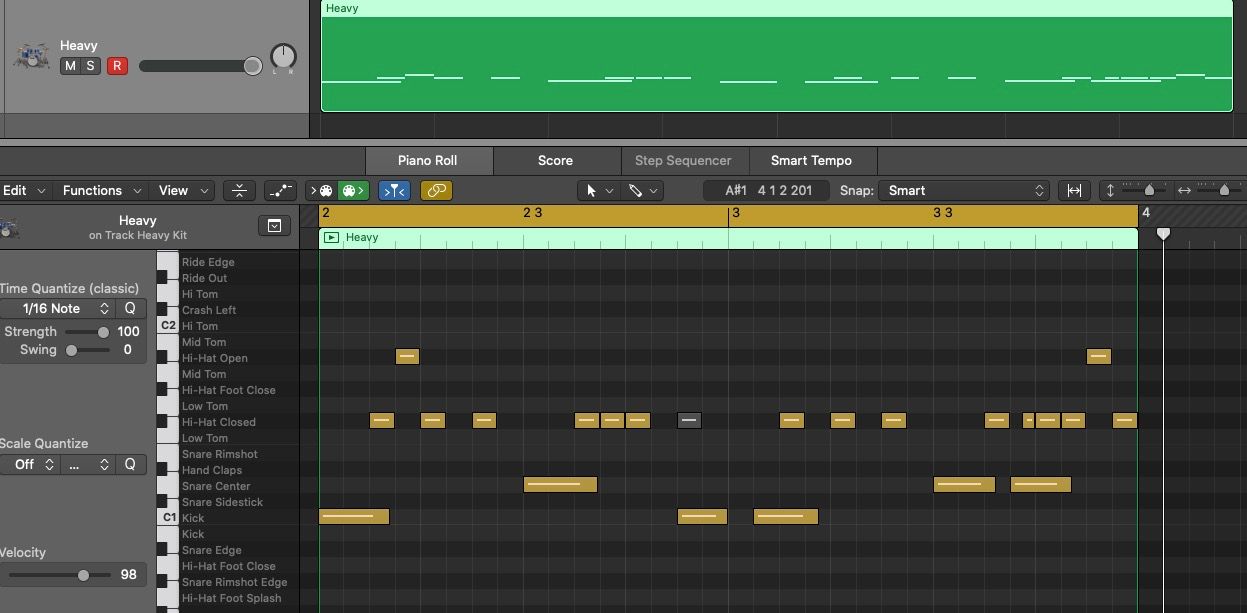This screenshot has width=1247, height=613.
Task: Open the Functions menu
Action: tap(94, 190)
